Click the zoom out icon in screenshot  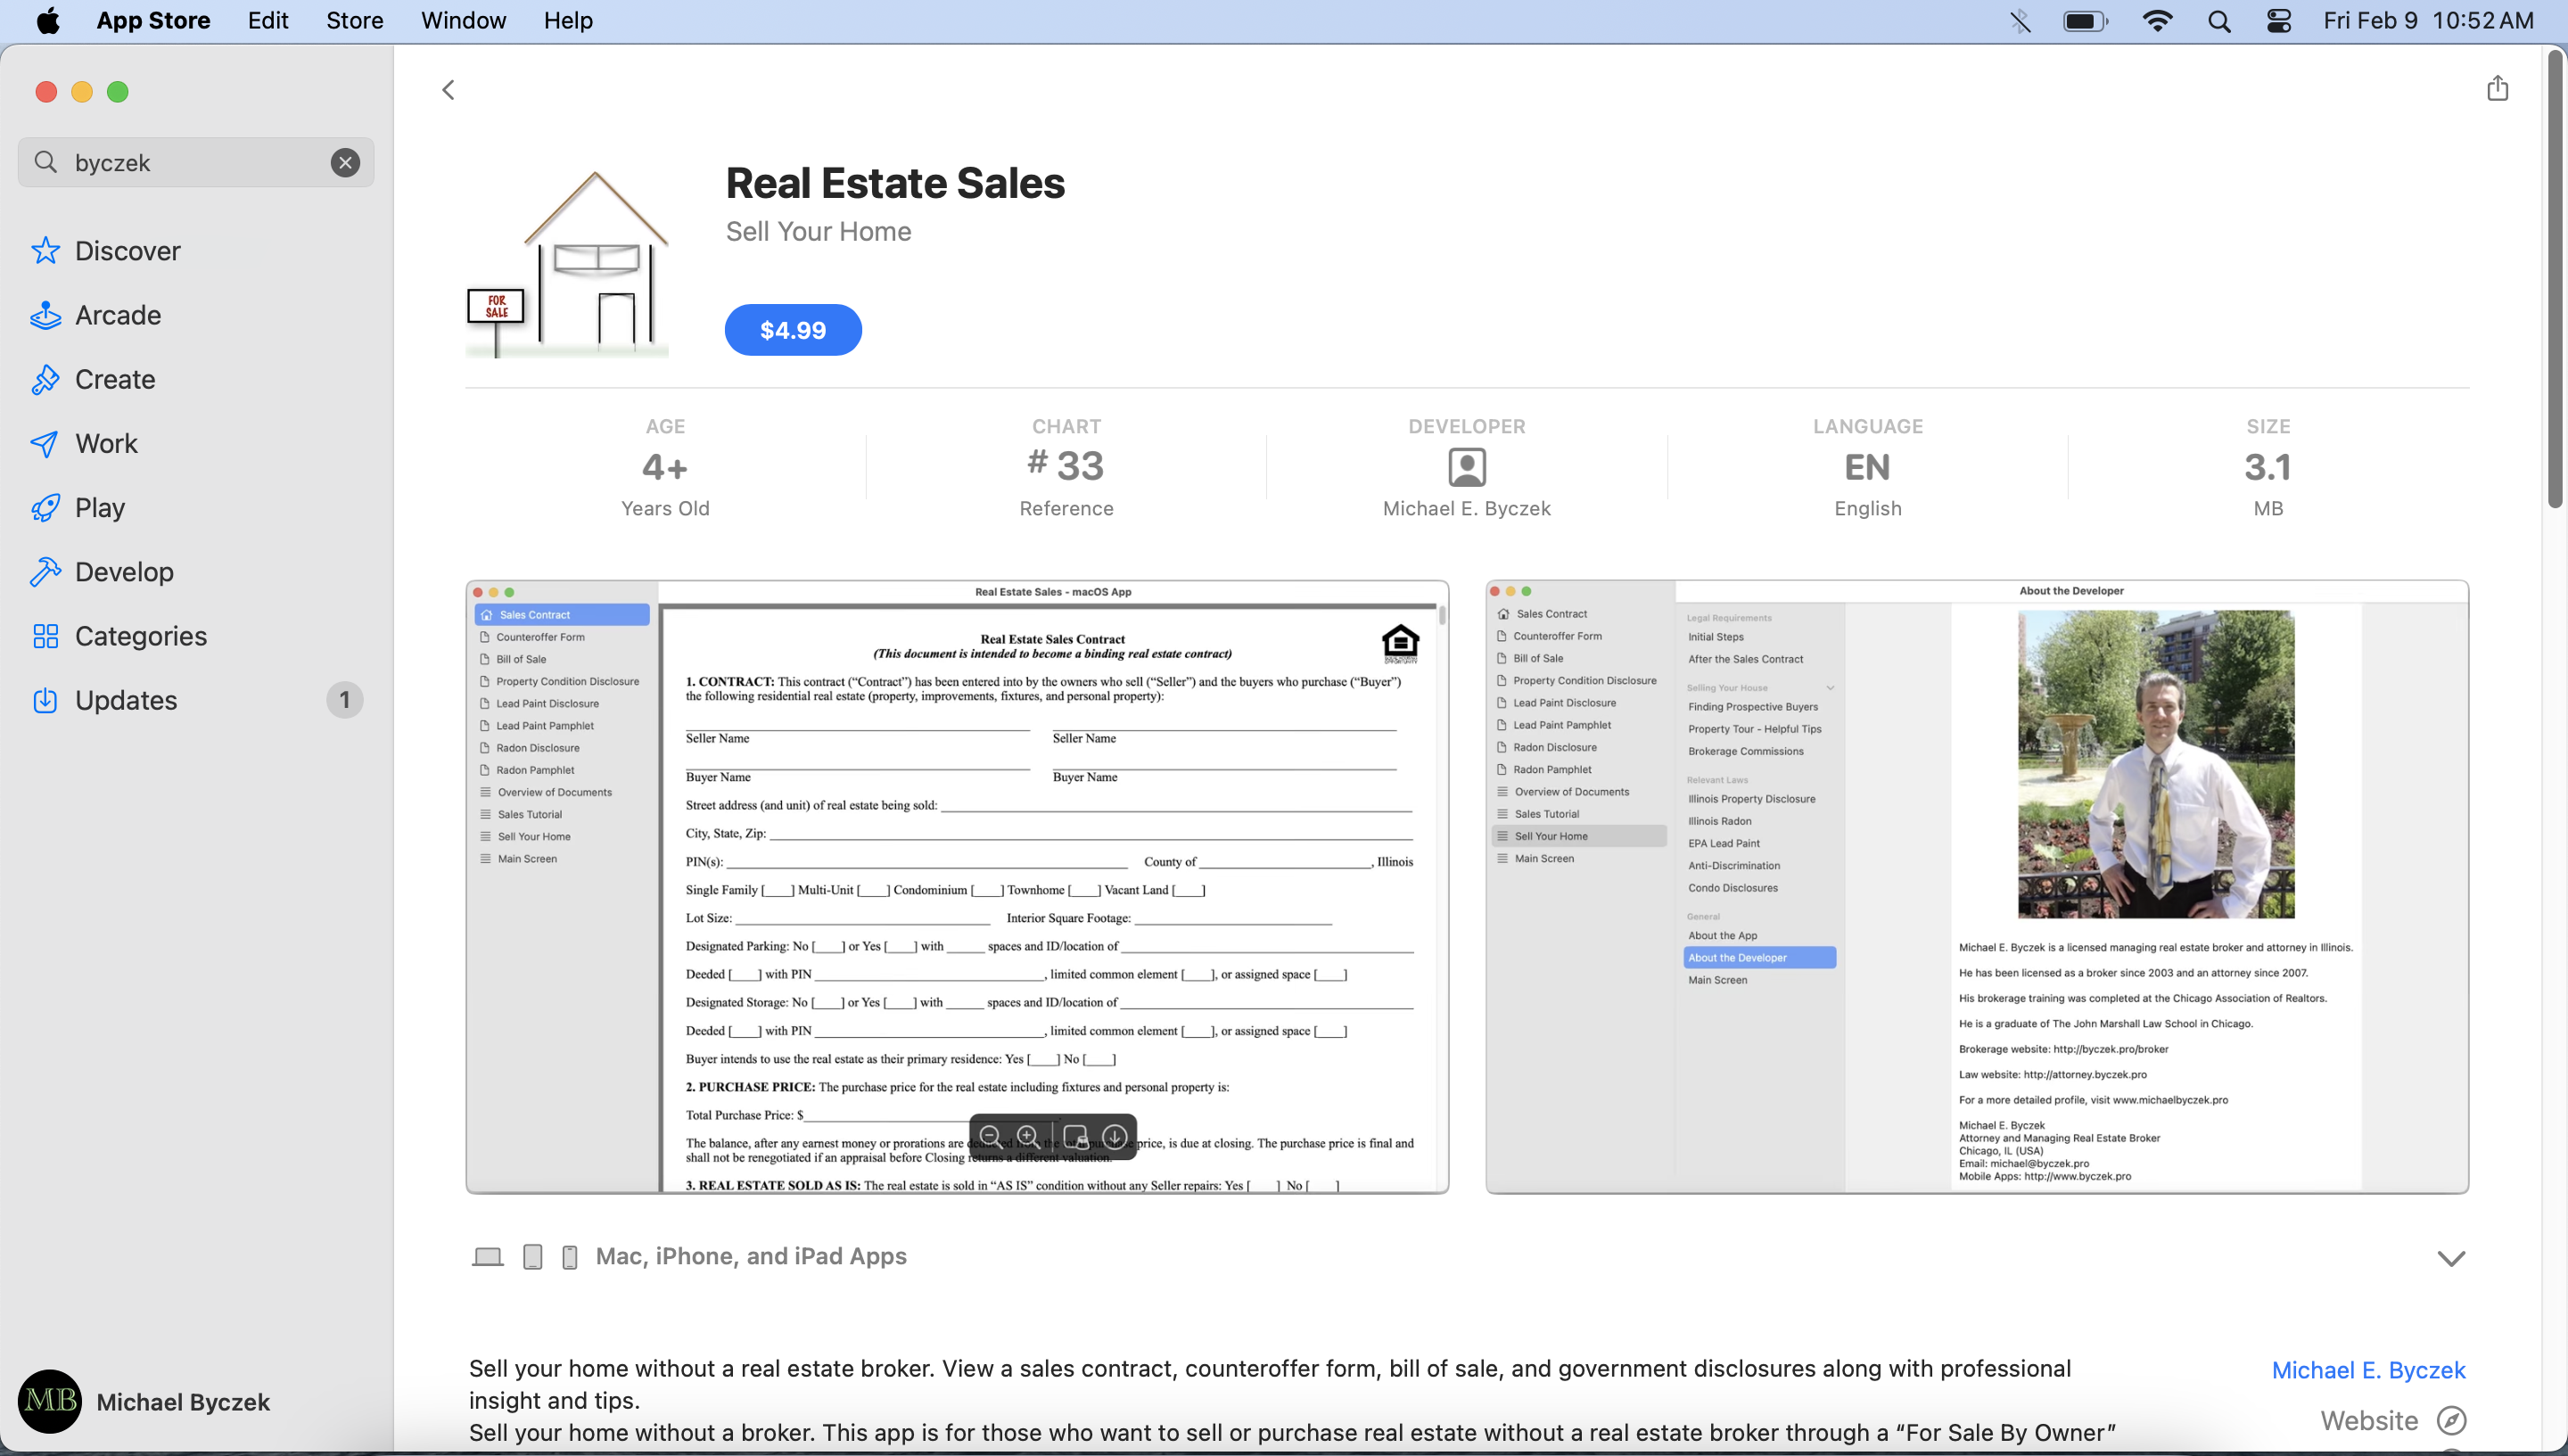coord(990,1136)
